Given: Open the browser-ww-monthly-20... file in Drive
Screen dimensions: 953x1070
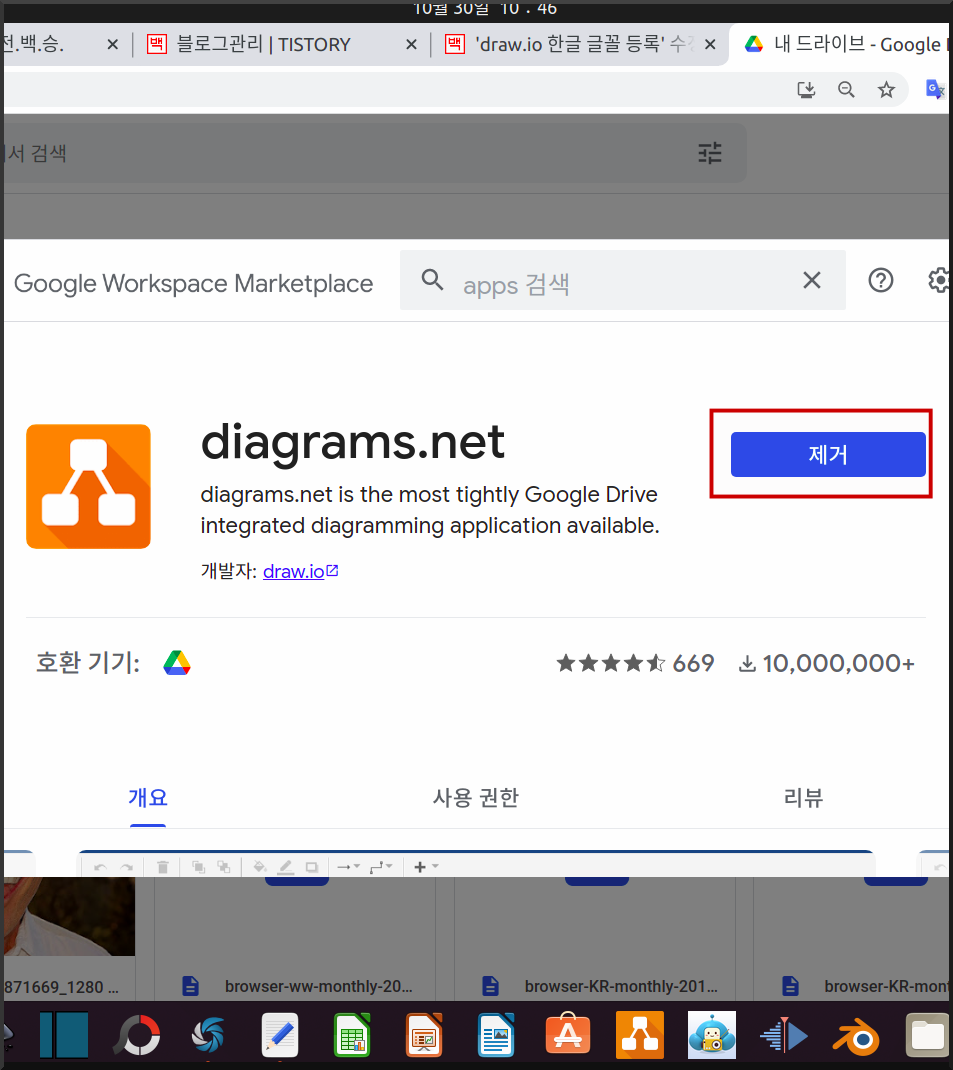Looking at the screenshot, I should coord(297,986).
